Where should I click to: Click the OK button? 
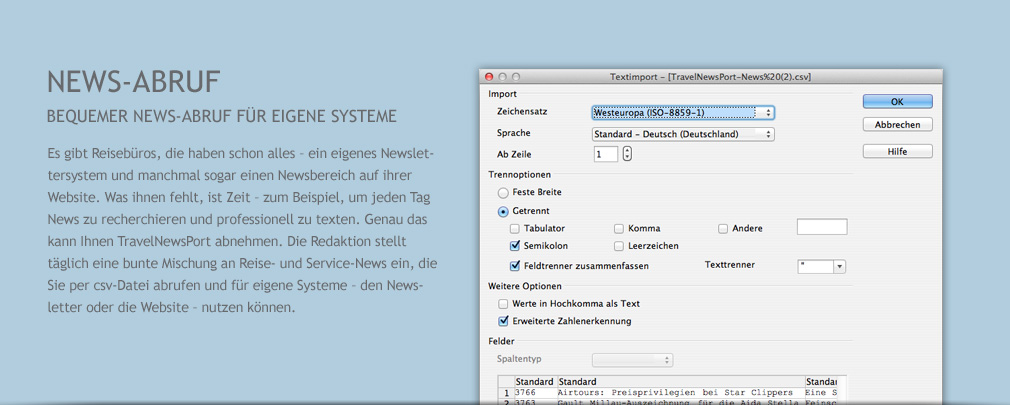click(897, 102)
